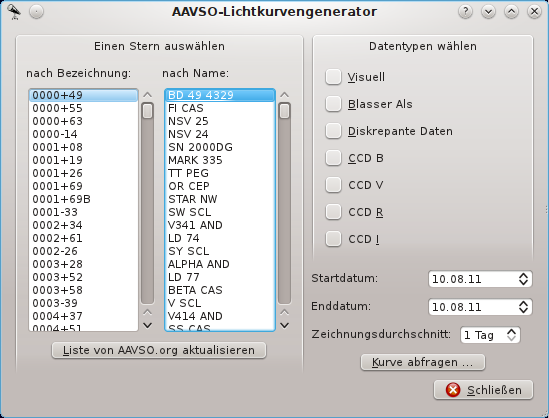Click the Enddatum spin arrows

coord(523,307)
